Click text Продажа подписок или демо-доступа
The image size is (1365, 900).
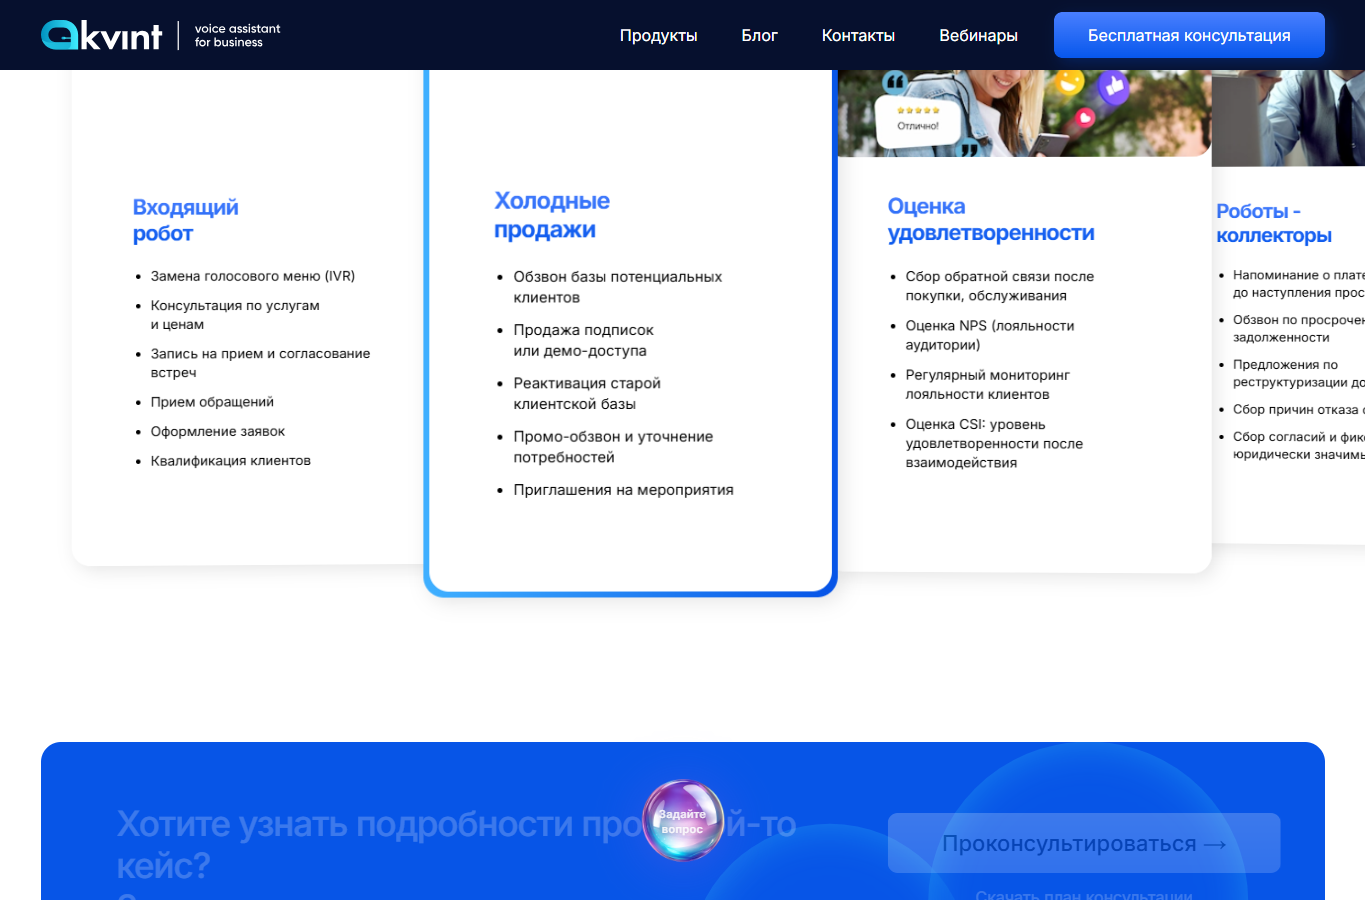coord(583,340)
